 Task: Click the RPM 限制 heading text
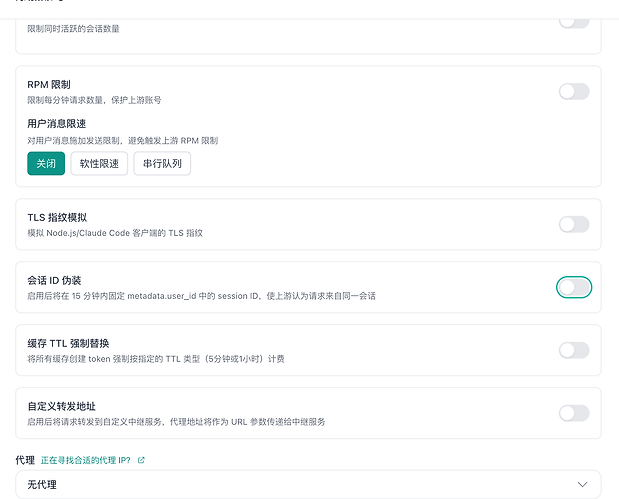click(49, 84)
